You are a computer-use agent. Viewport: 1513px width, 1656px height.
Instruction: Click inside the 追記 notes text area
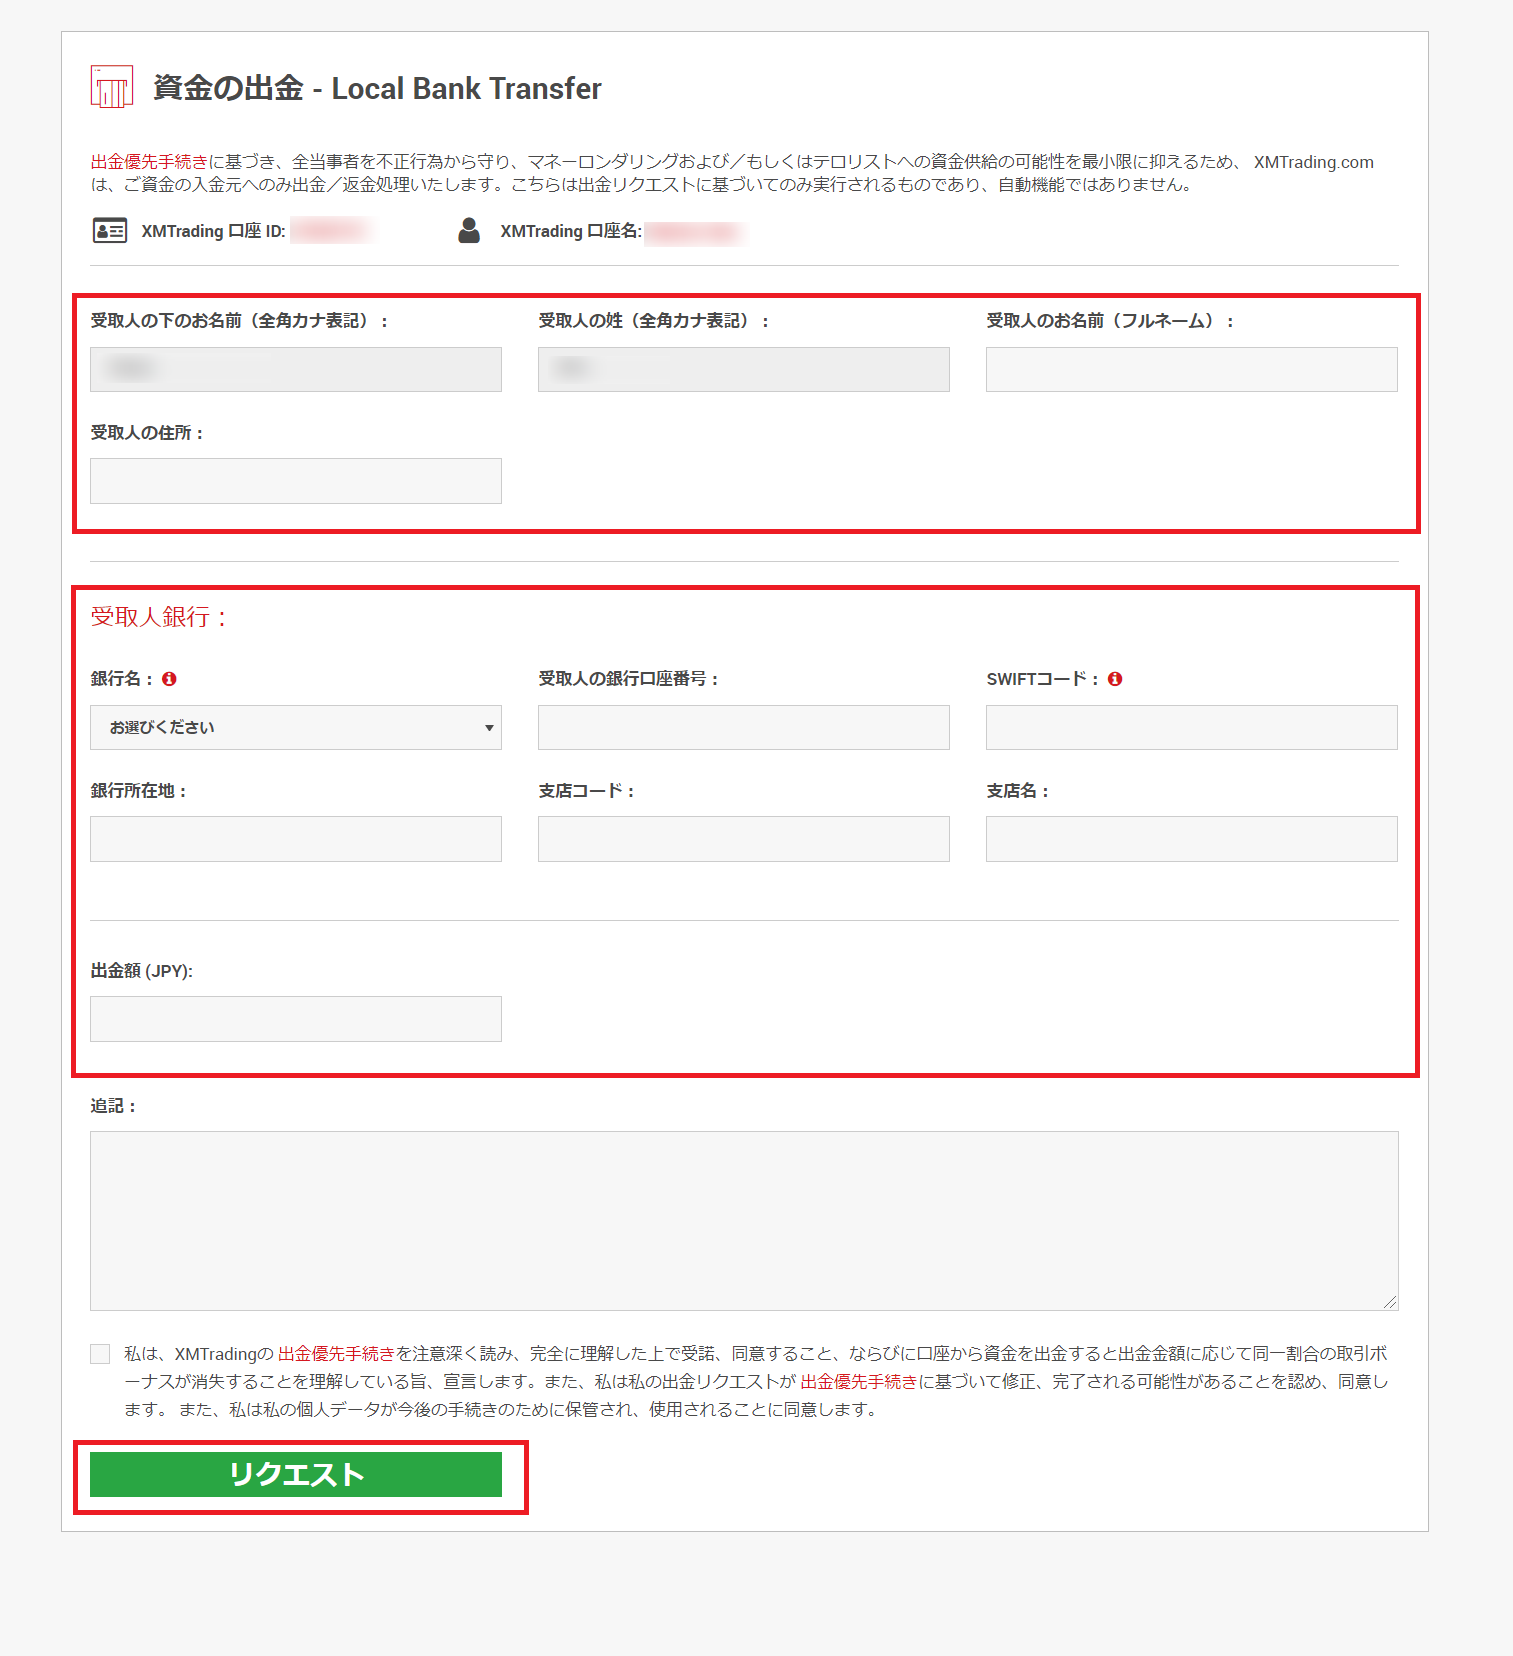click(743, 1220)
